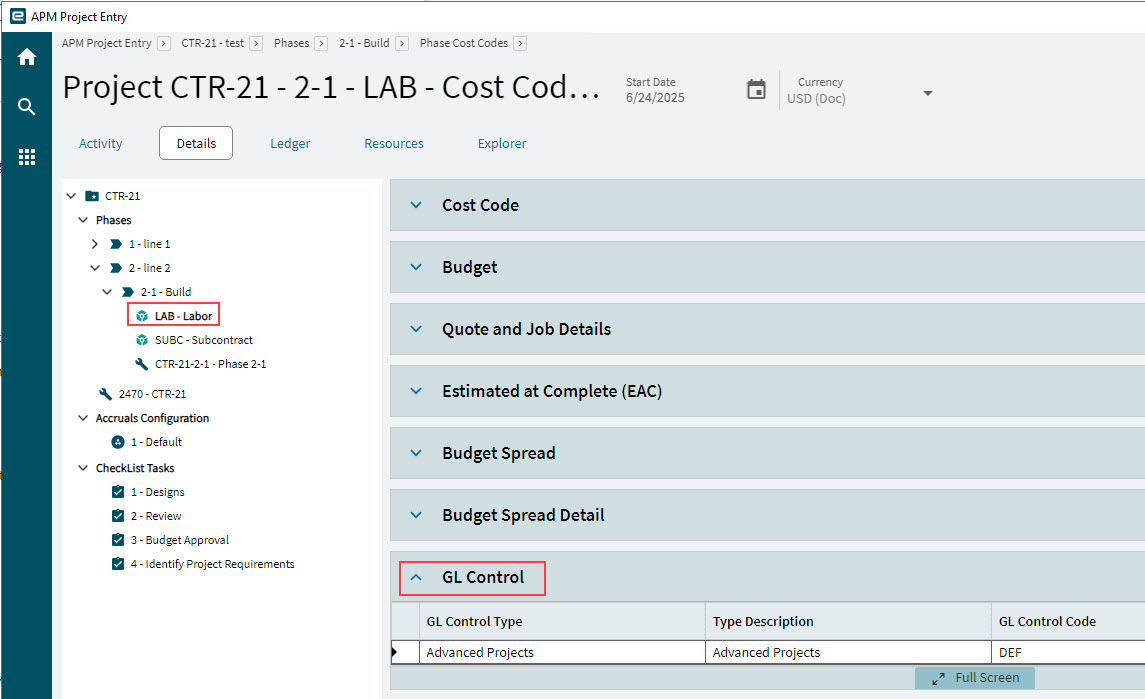Open the Explorer tab
Image resolution: width=1145 pixels, height=699 pixels.
click(x=502, y=143)
